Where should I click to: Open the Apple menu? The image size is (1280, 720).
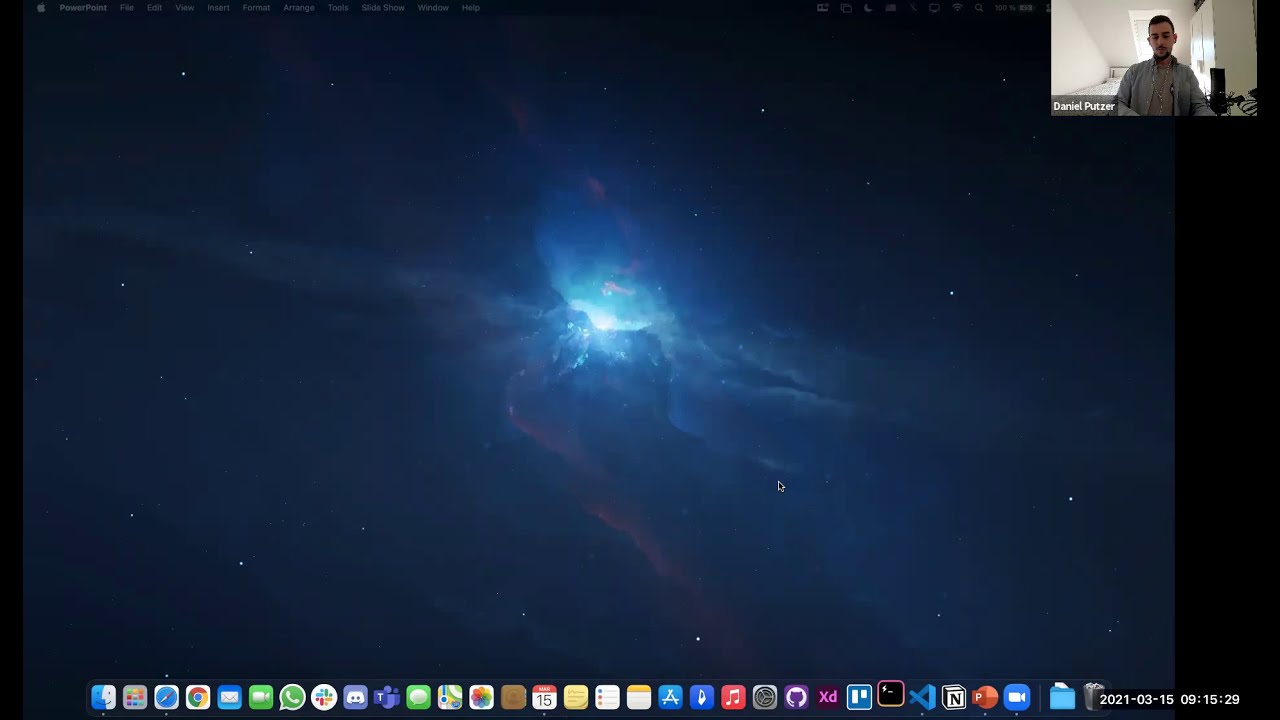[x=41, y=8]
